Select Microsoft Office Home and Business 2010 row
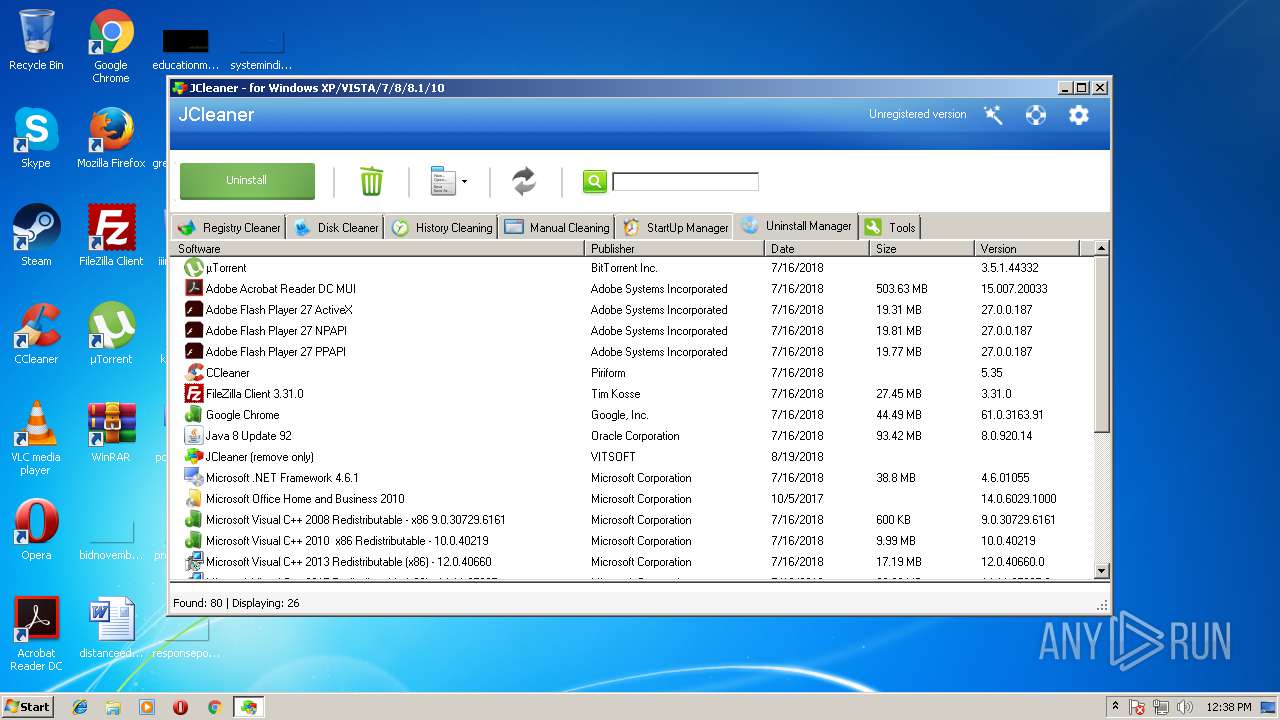 [632, 499]
